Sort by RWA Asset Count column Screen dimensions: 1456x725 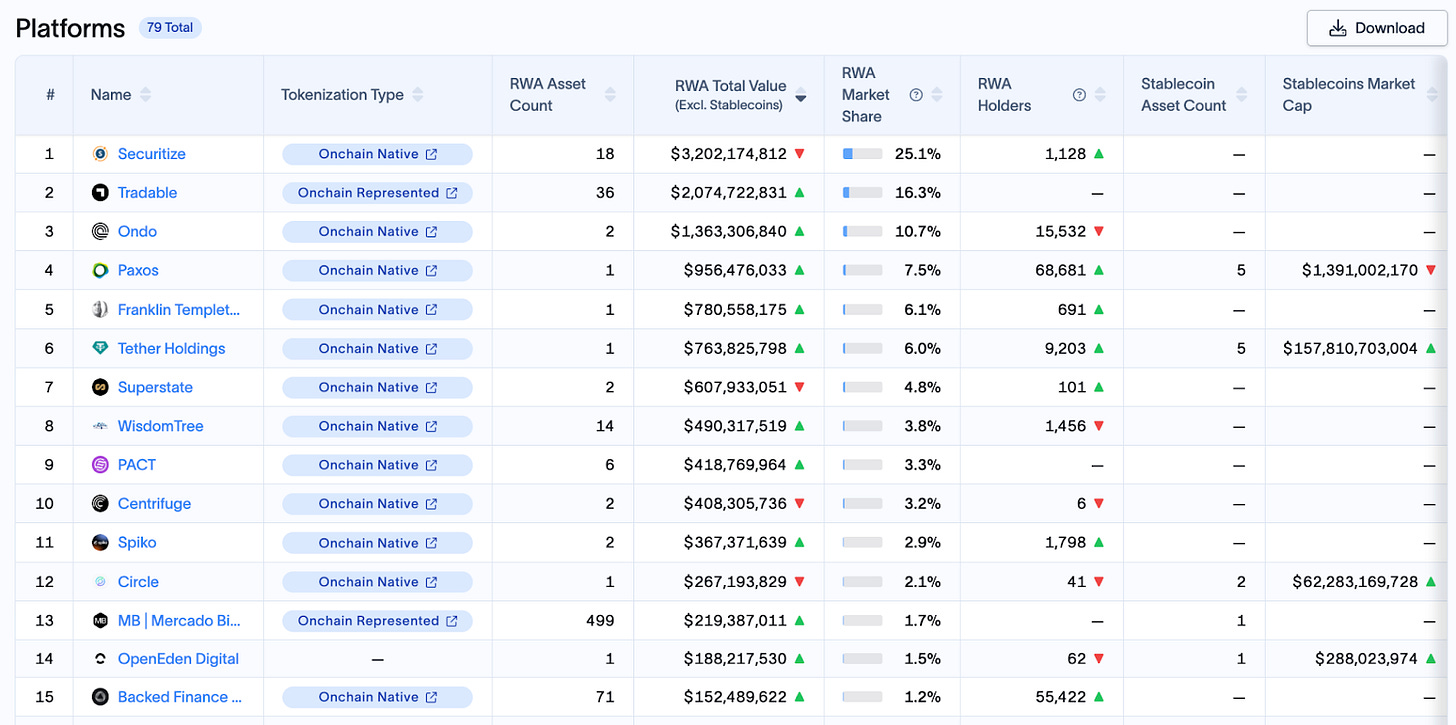610,95
